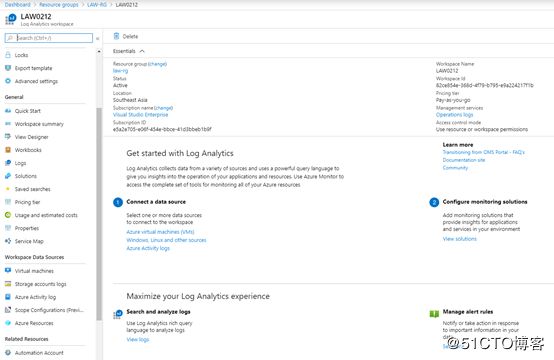Focus the sidebar search field
554x360 pixels.
click(x=49, y=38)
